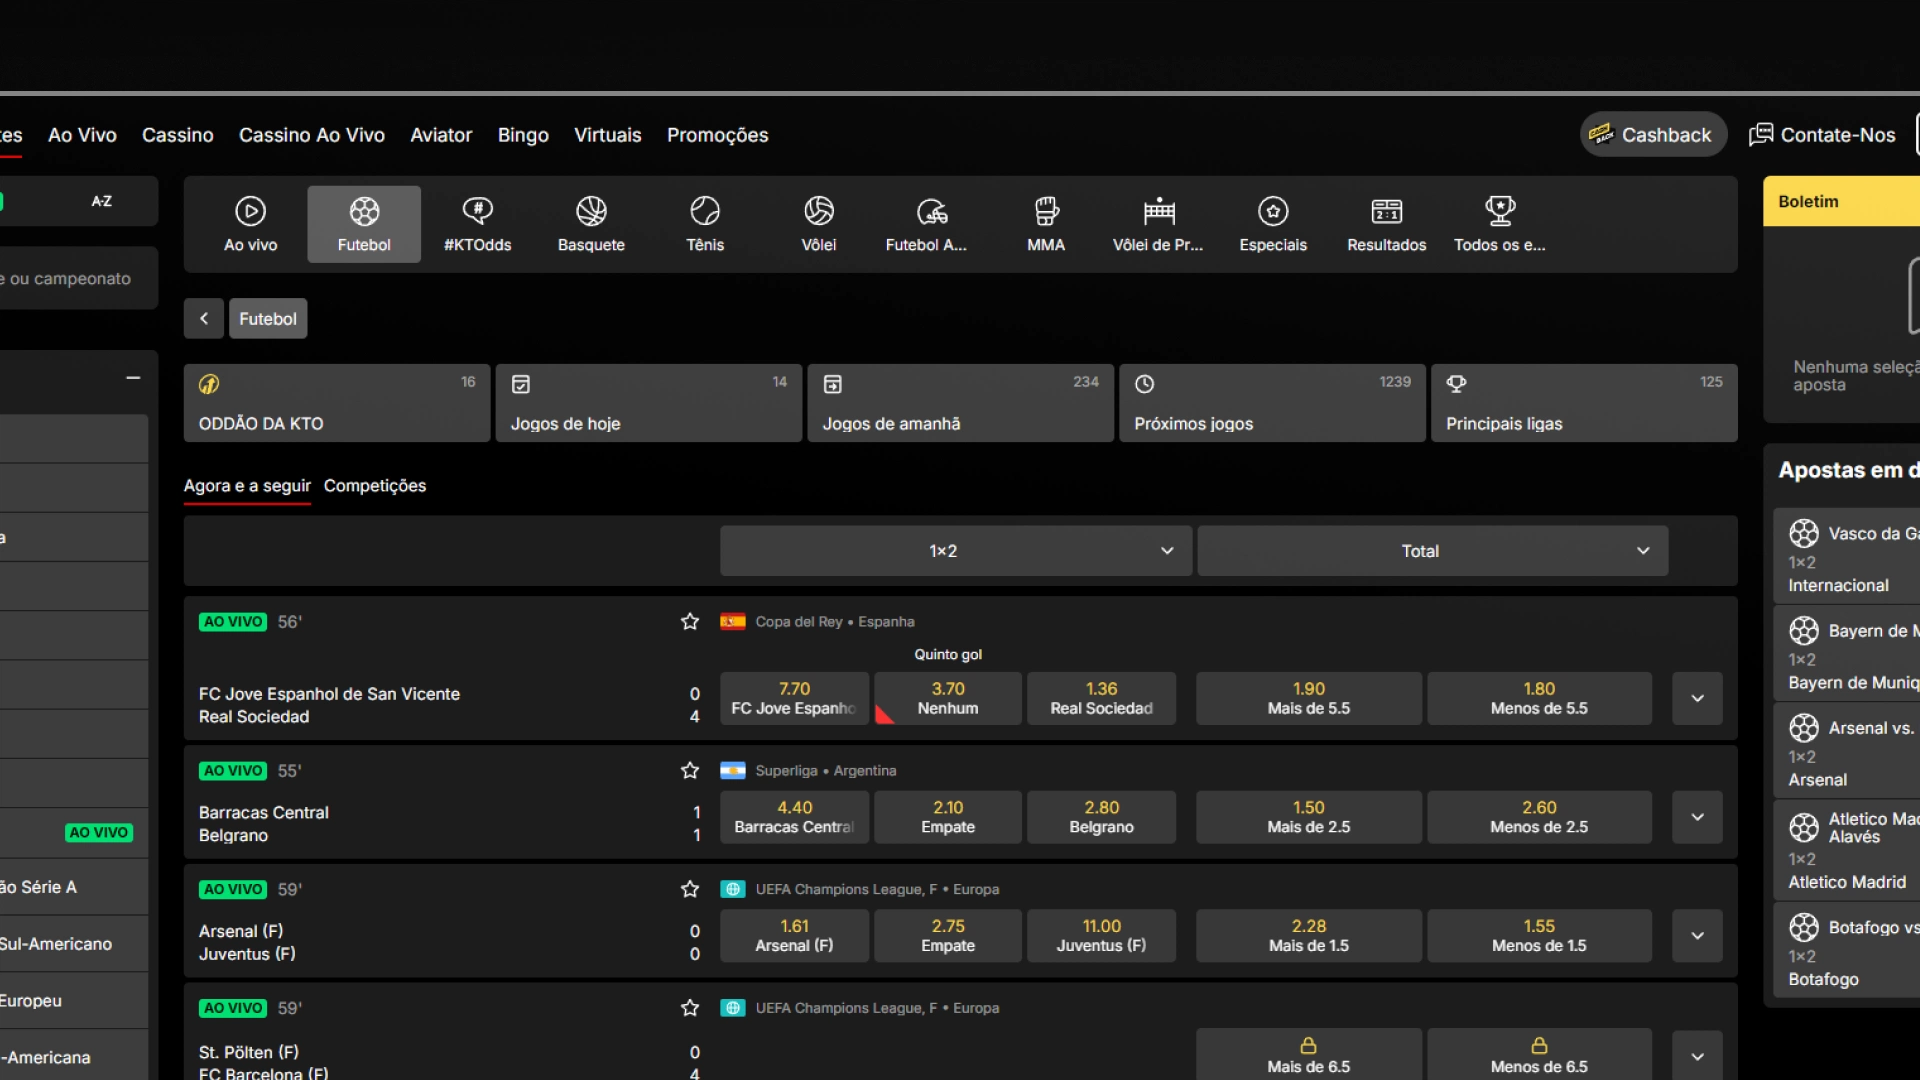Image resolution: width=1920 pixels, height=1080 pixels.
Task: Bet 11.00 on Juventus (F)
Action: [x=1101, y=936]
